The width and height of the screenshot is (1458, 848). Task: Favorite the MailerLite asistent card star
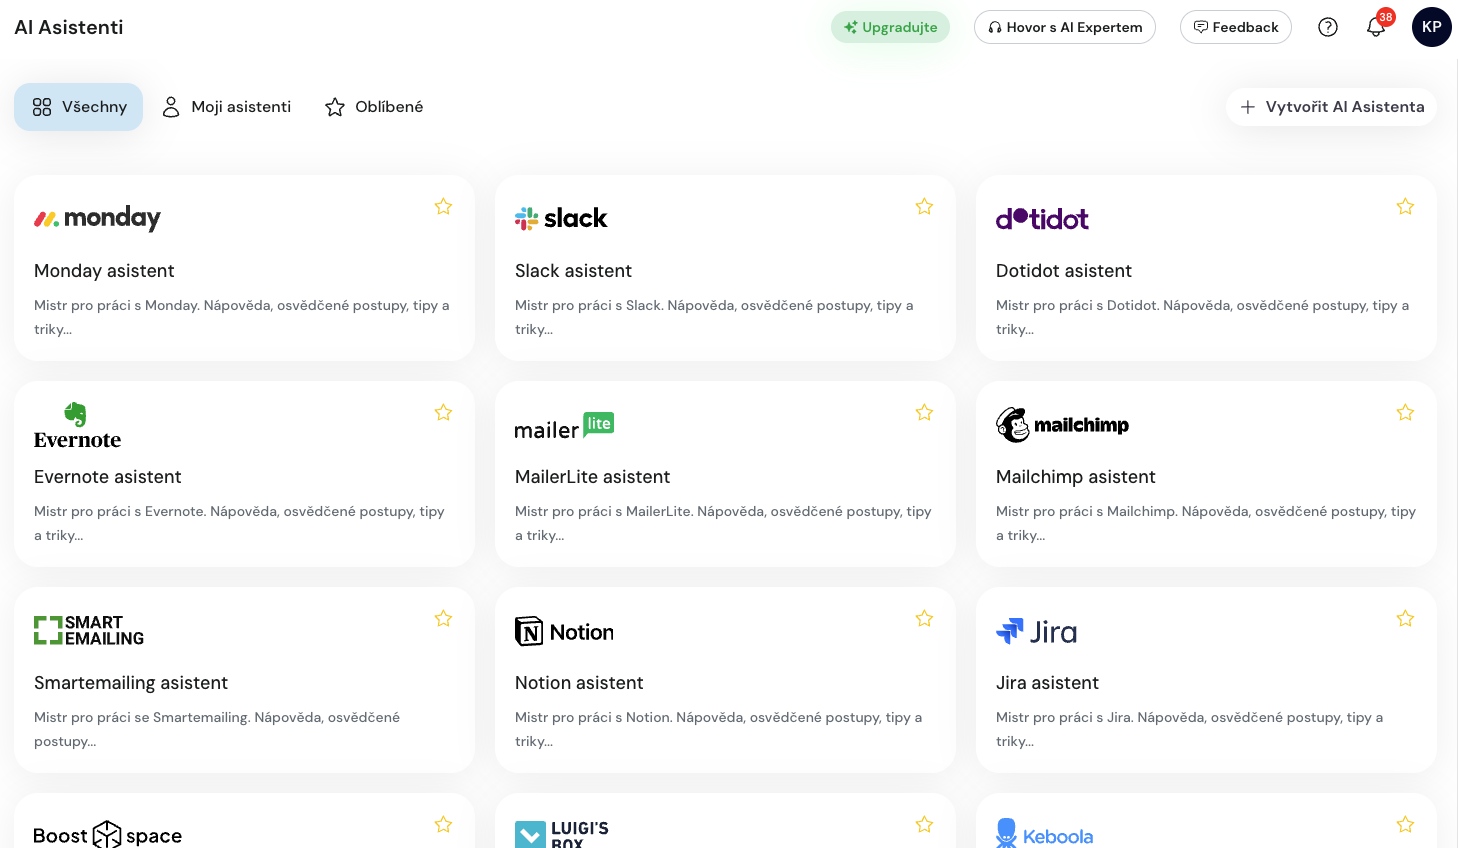924,412
